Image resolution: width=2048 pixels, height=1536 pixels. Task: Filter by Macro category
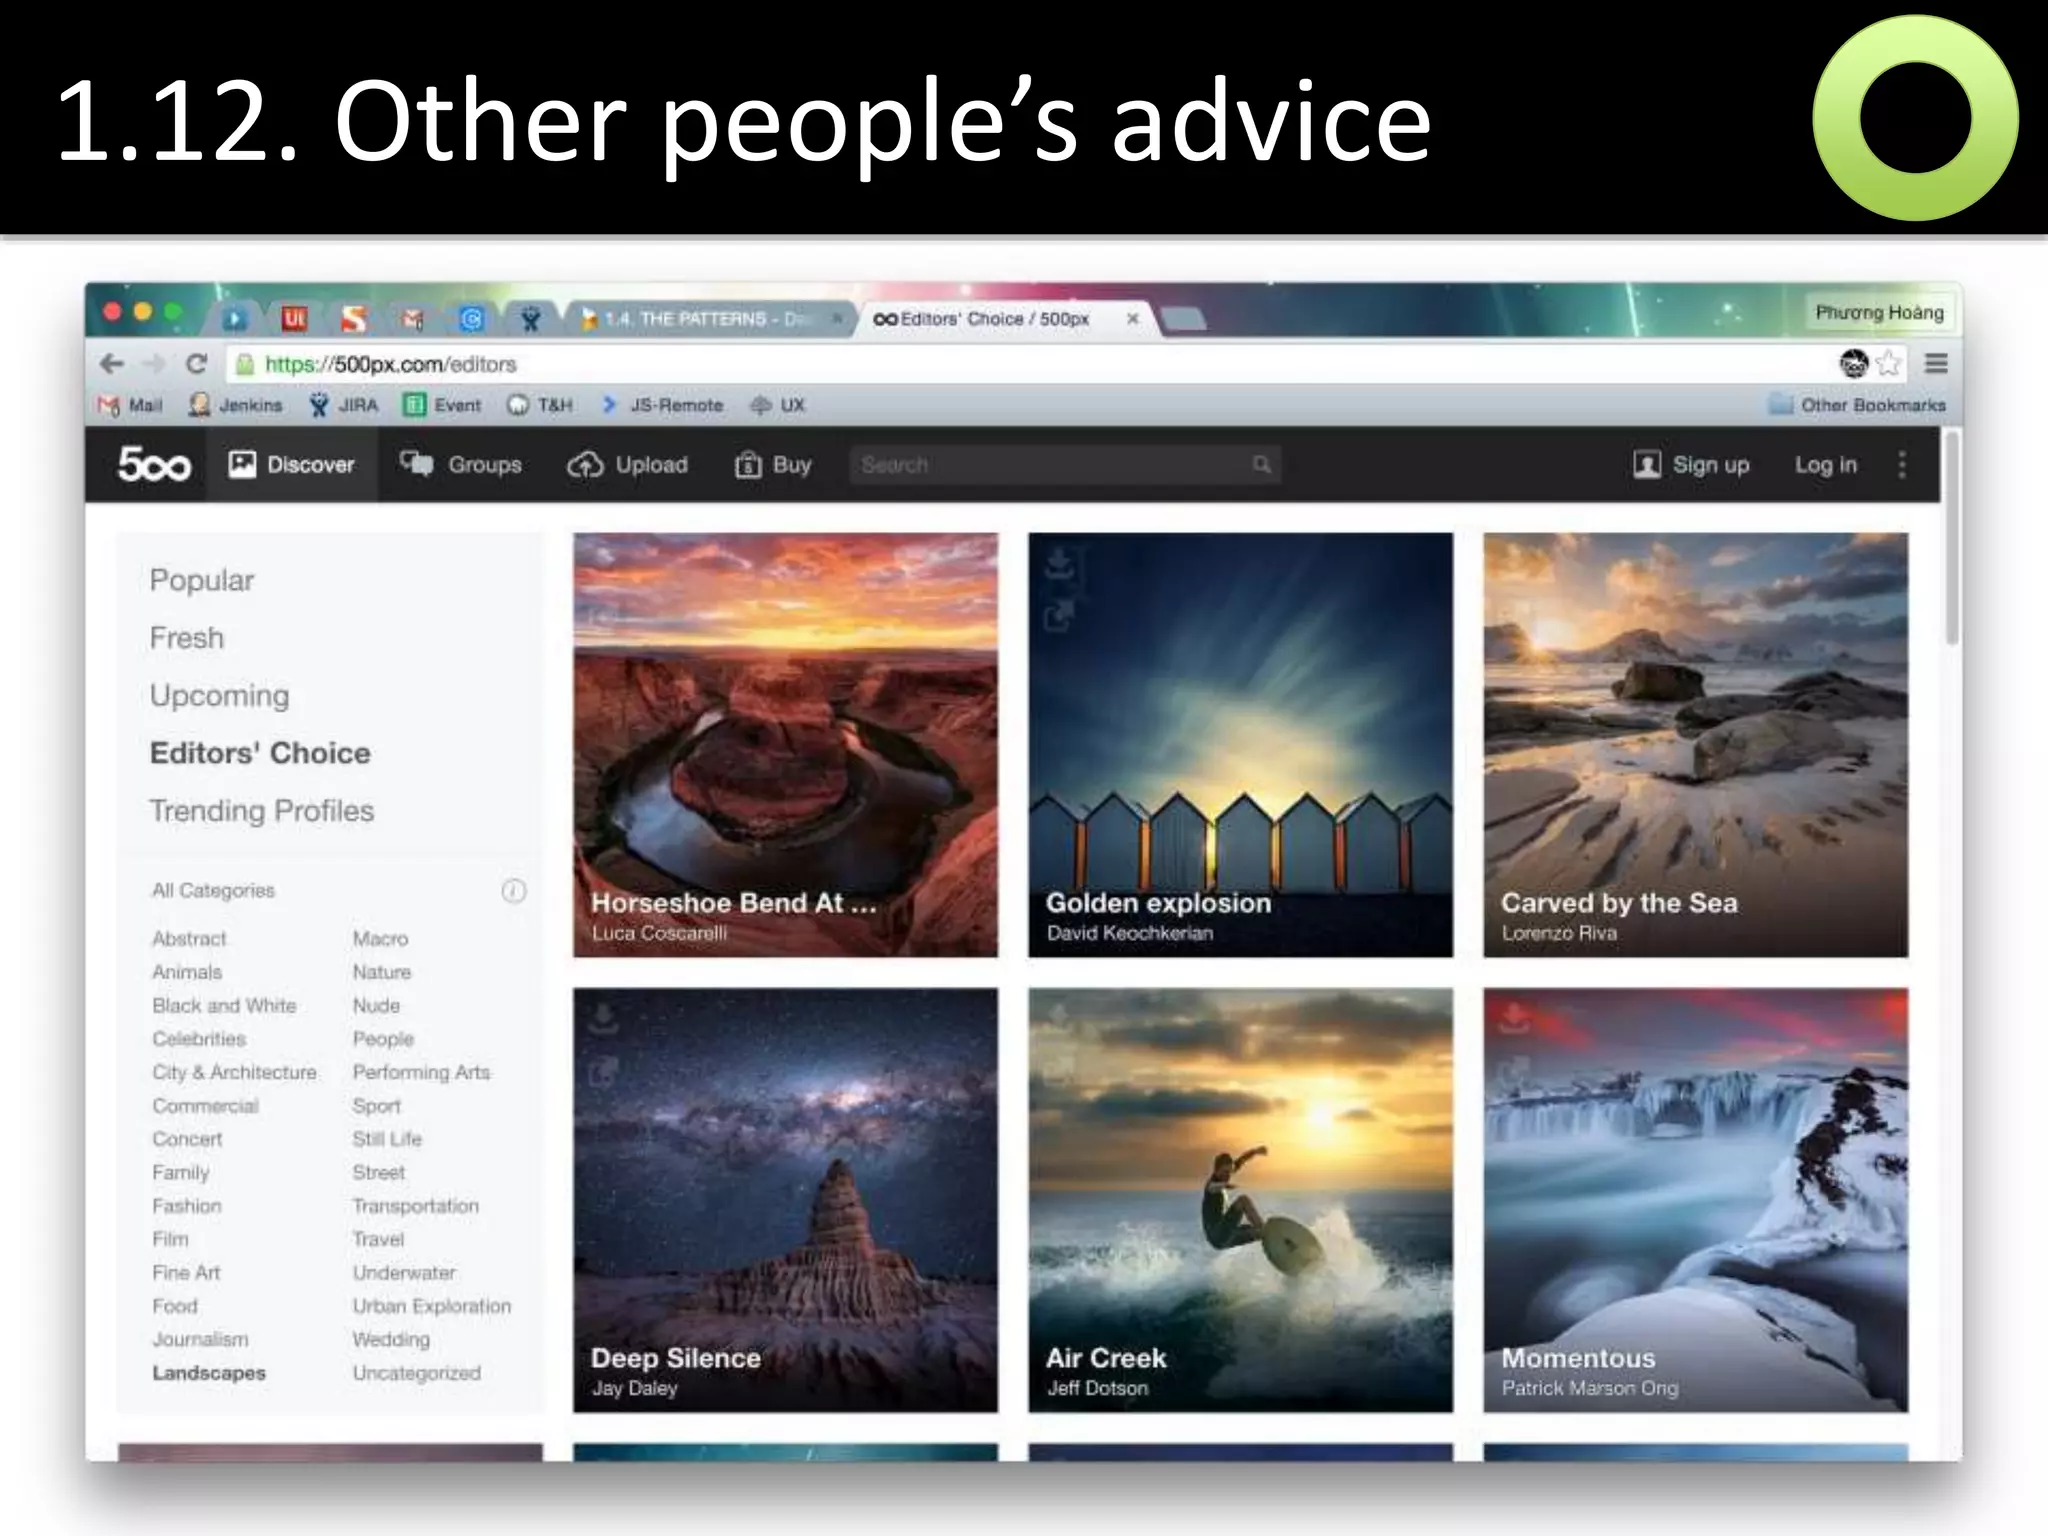pos(380,938)
